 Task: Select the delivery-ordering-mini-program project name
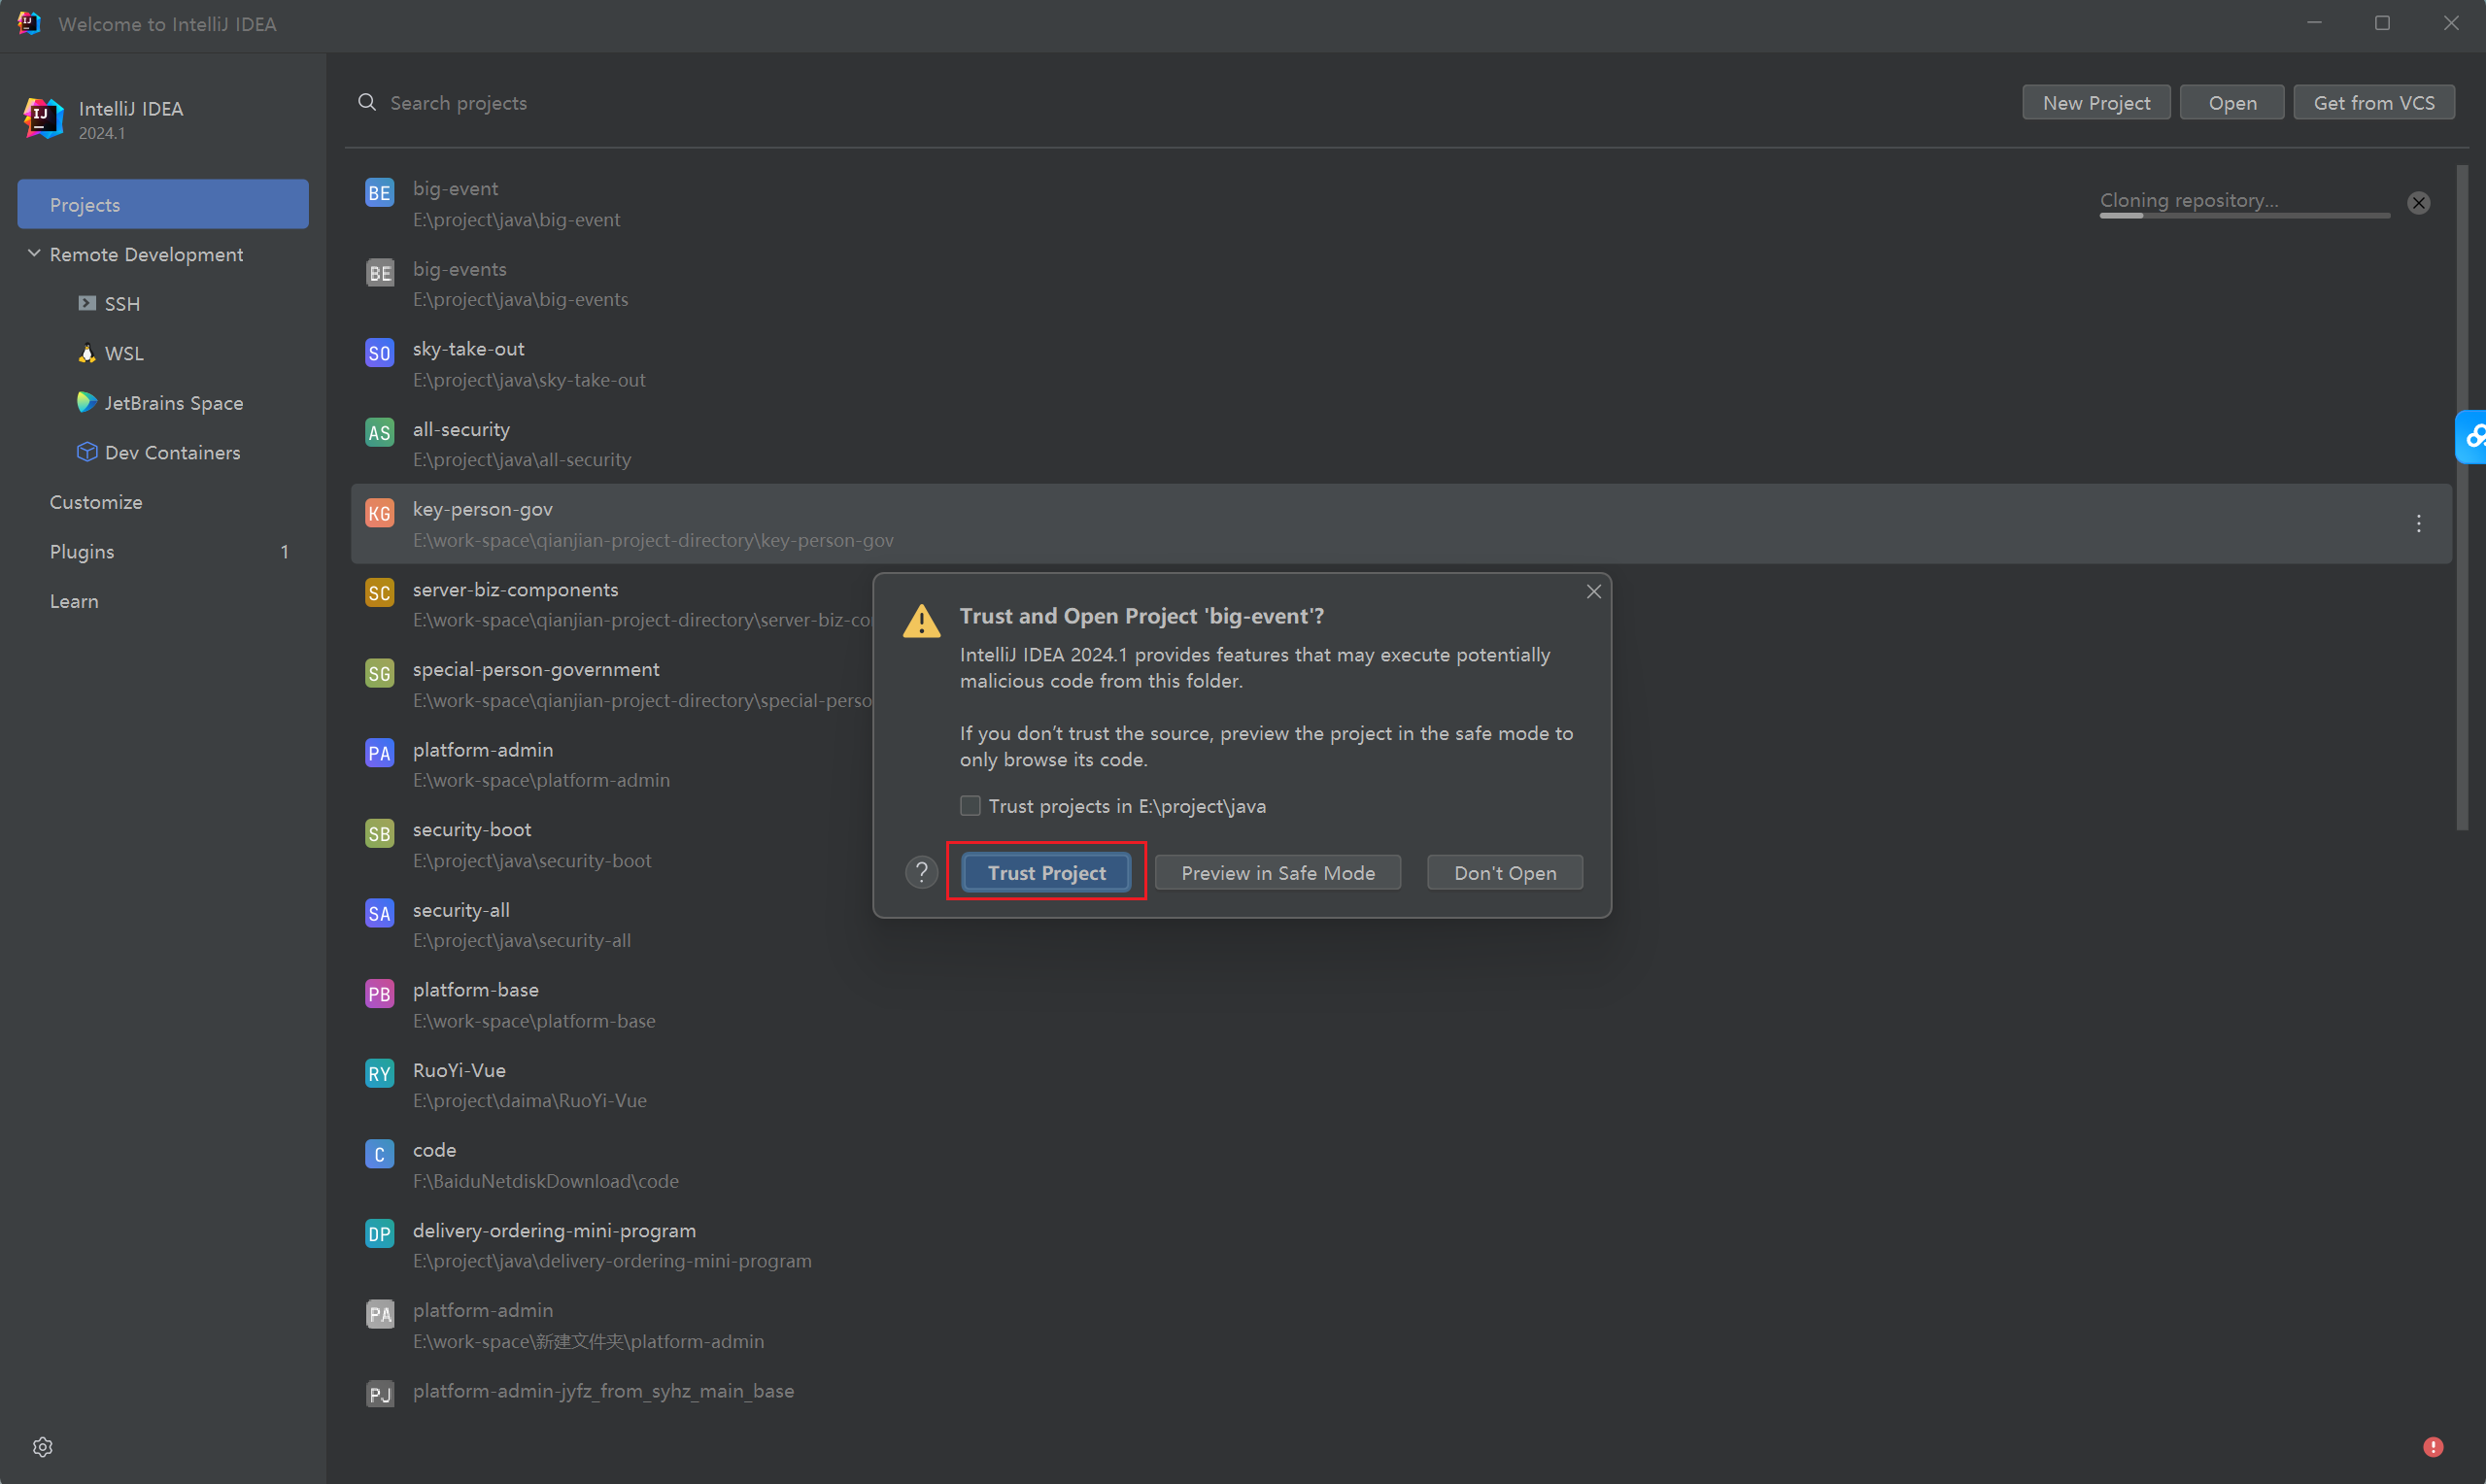pos(554,1229)
